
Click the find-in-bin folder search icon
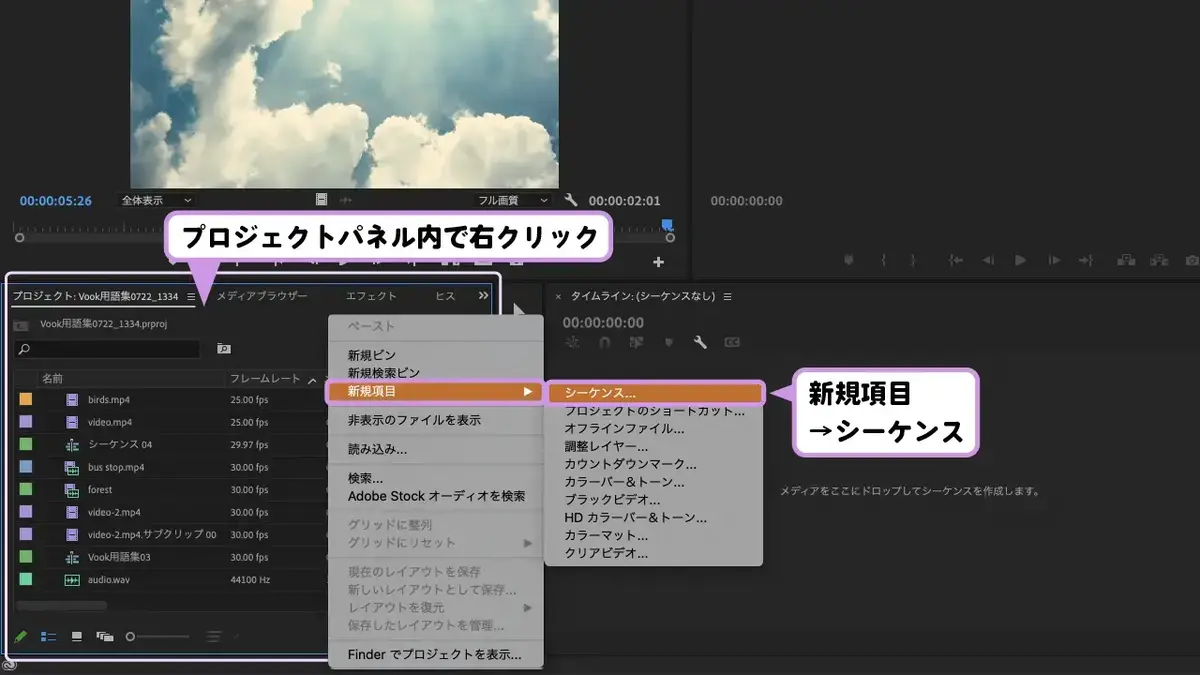coord(224,349)
